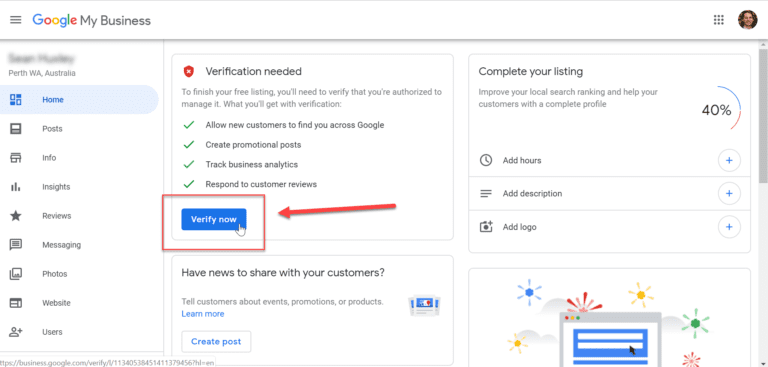Click the plus button for Add logo
Screen dimensions: 768x367
[x=729, y=227]
